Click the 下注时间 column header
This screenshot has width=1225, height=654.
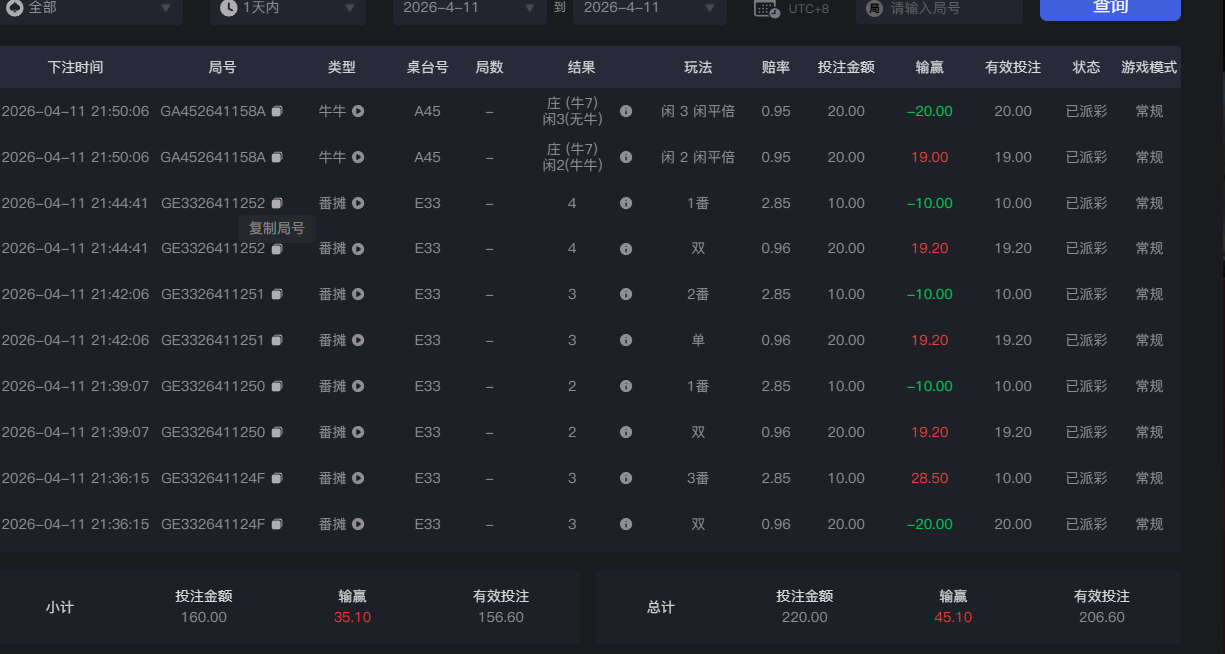point(75,67)
